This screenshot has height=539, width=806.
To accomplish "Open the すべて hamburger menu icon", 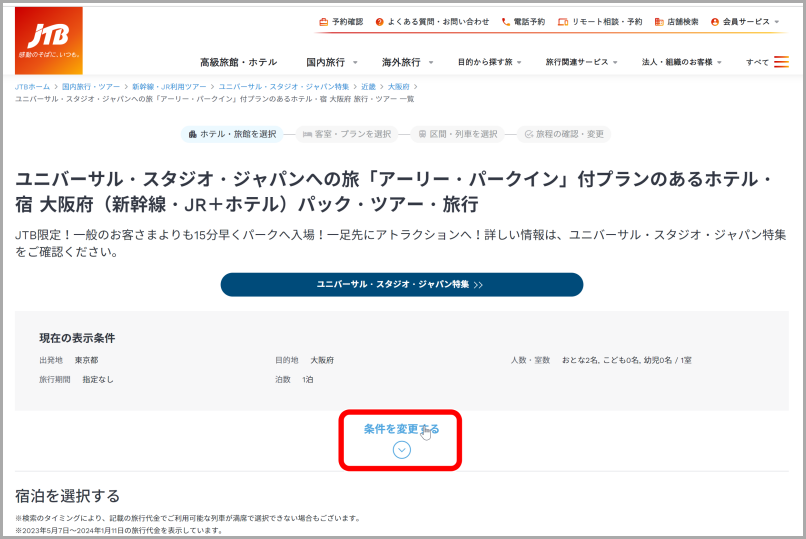I will click(781, 62).
